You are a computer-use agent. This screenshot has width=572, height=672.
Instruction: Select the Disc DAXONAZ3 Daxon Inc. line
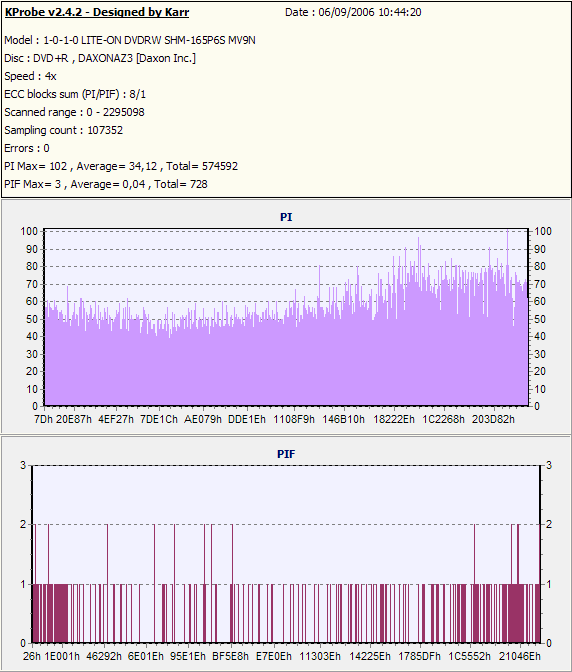click(100, 58)
